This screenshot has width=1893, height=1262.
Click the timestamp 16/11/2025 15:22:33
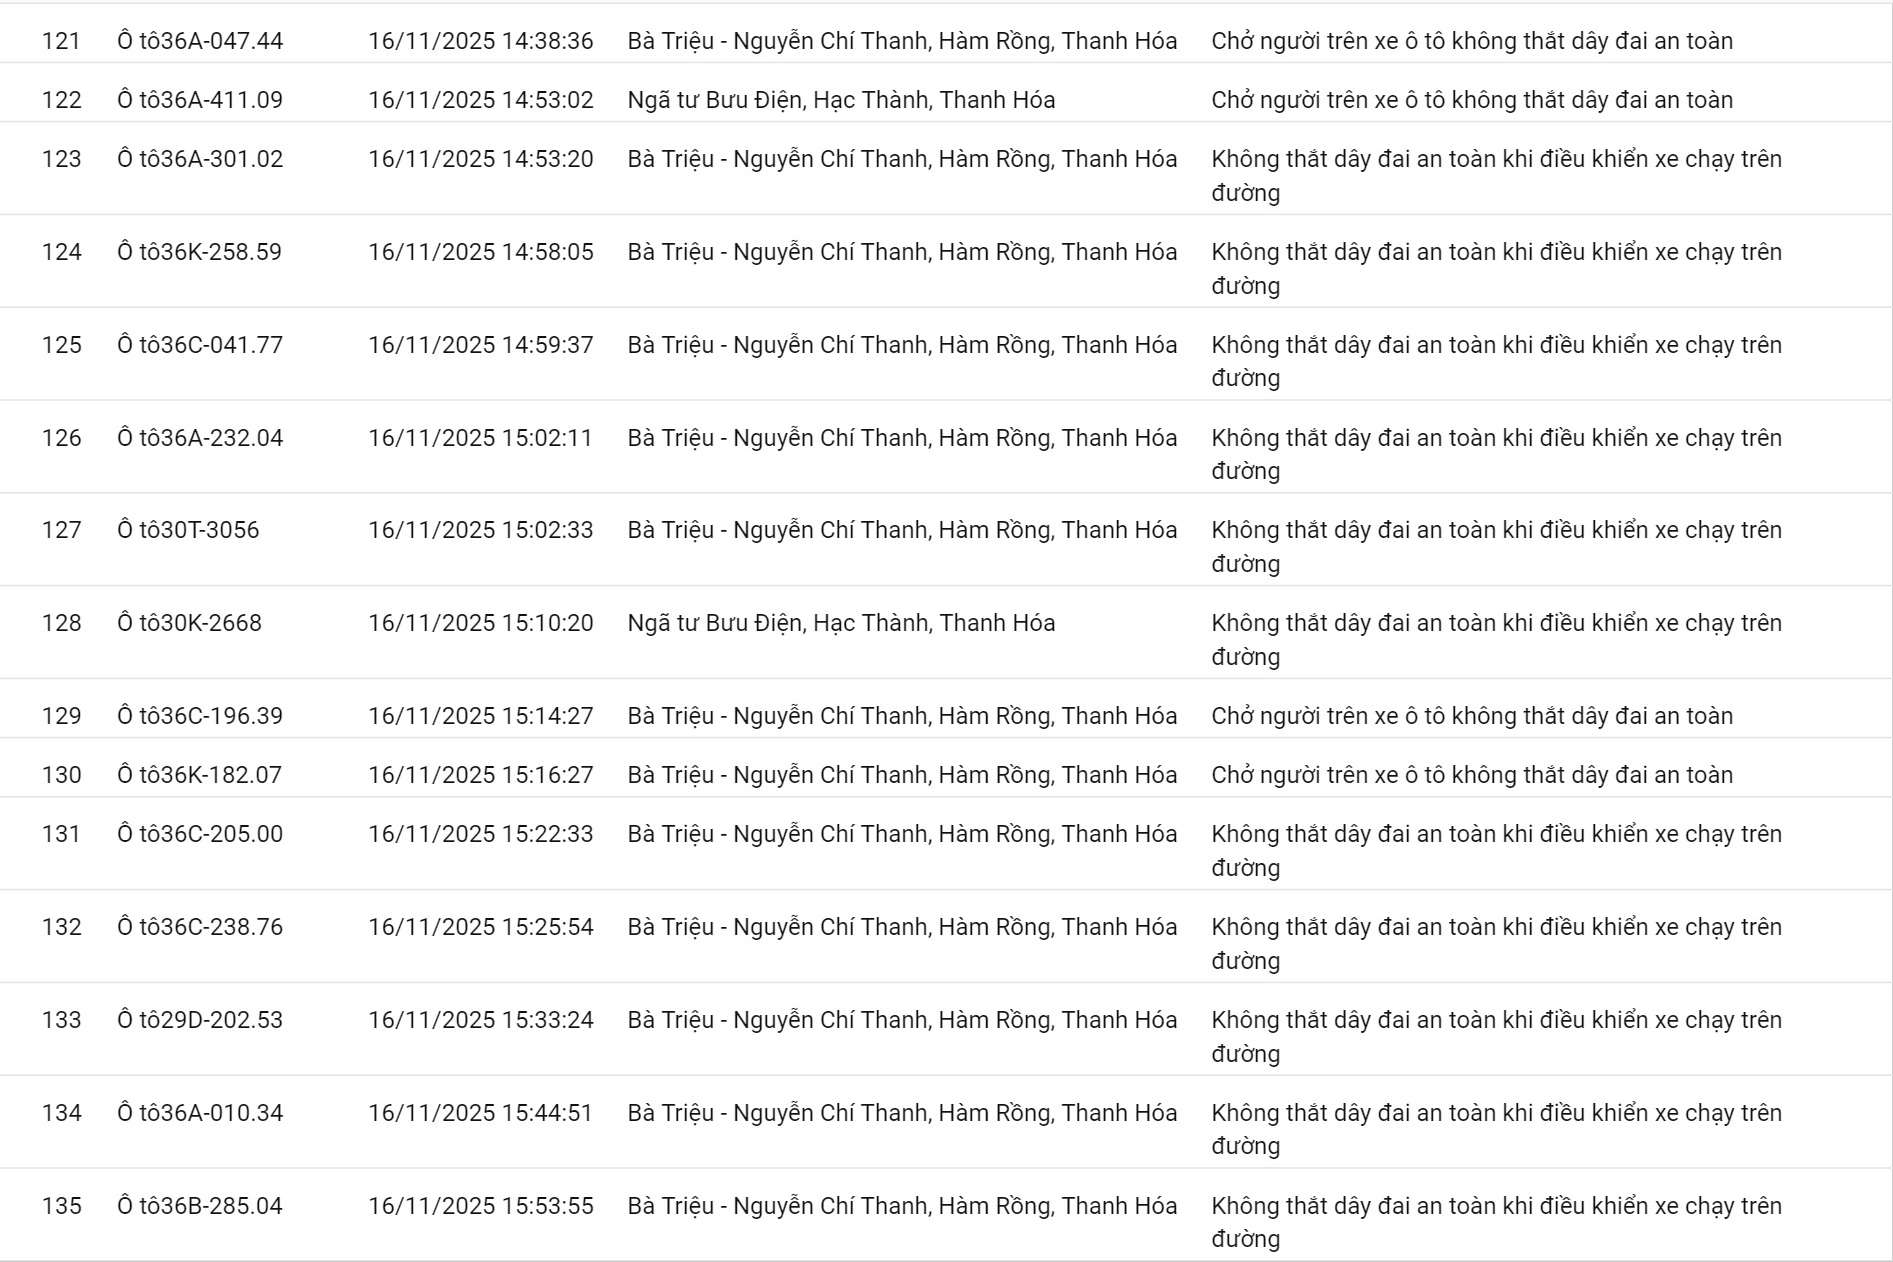coord(480,834)
